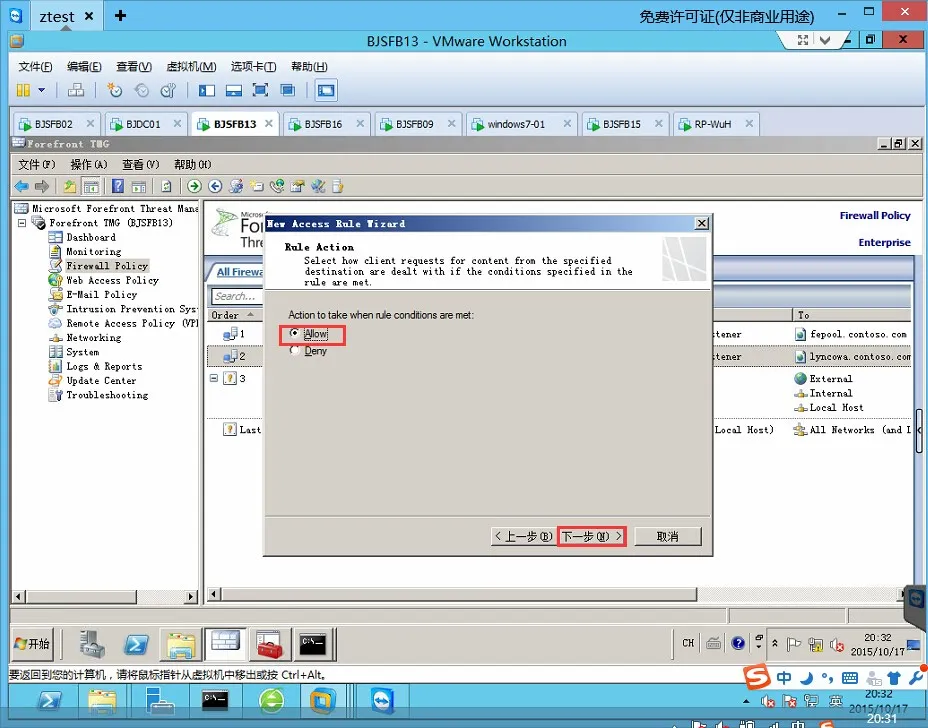This screenshot has height=728, width=928.
Task: Open Logs & Reports node
Action: click(x=104, y=366)
